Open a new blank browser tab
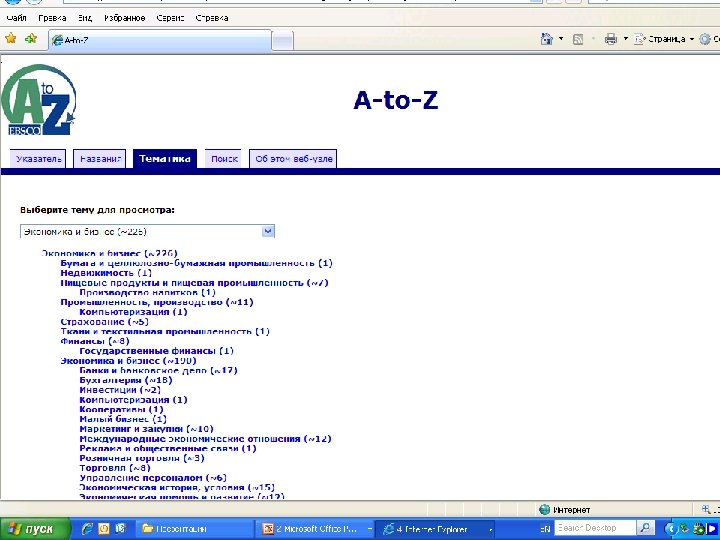 pyautogui.click(x=282, y=41)
